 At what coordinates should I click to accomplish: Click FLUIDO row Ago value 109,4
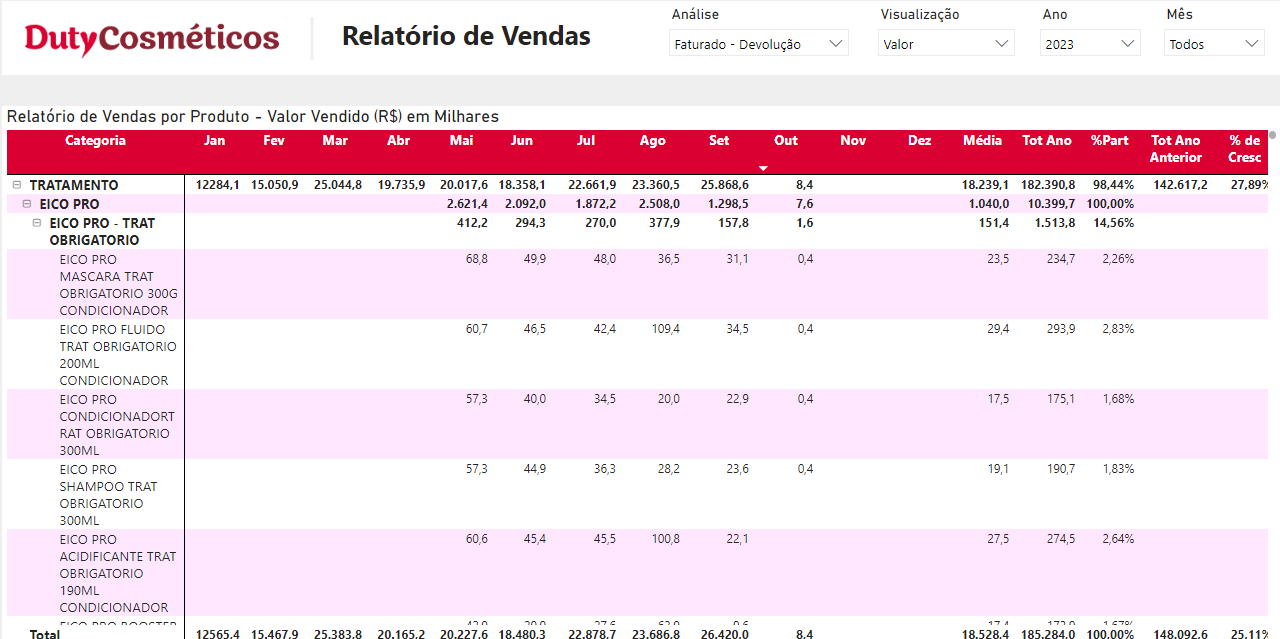[x=664, y=329]
